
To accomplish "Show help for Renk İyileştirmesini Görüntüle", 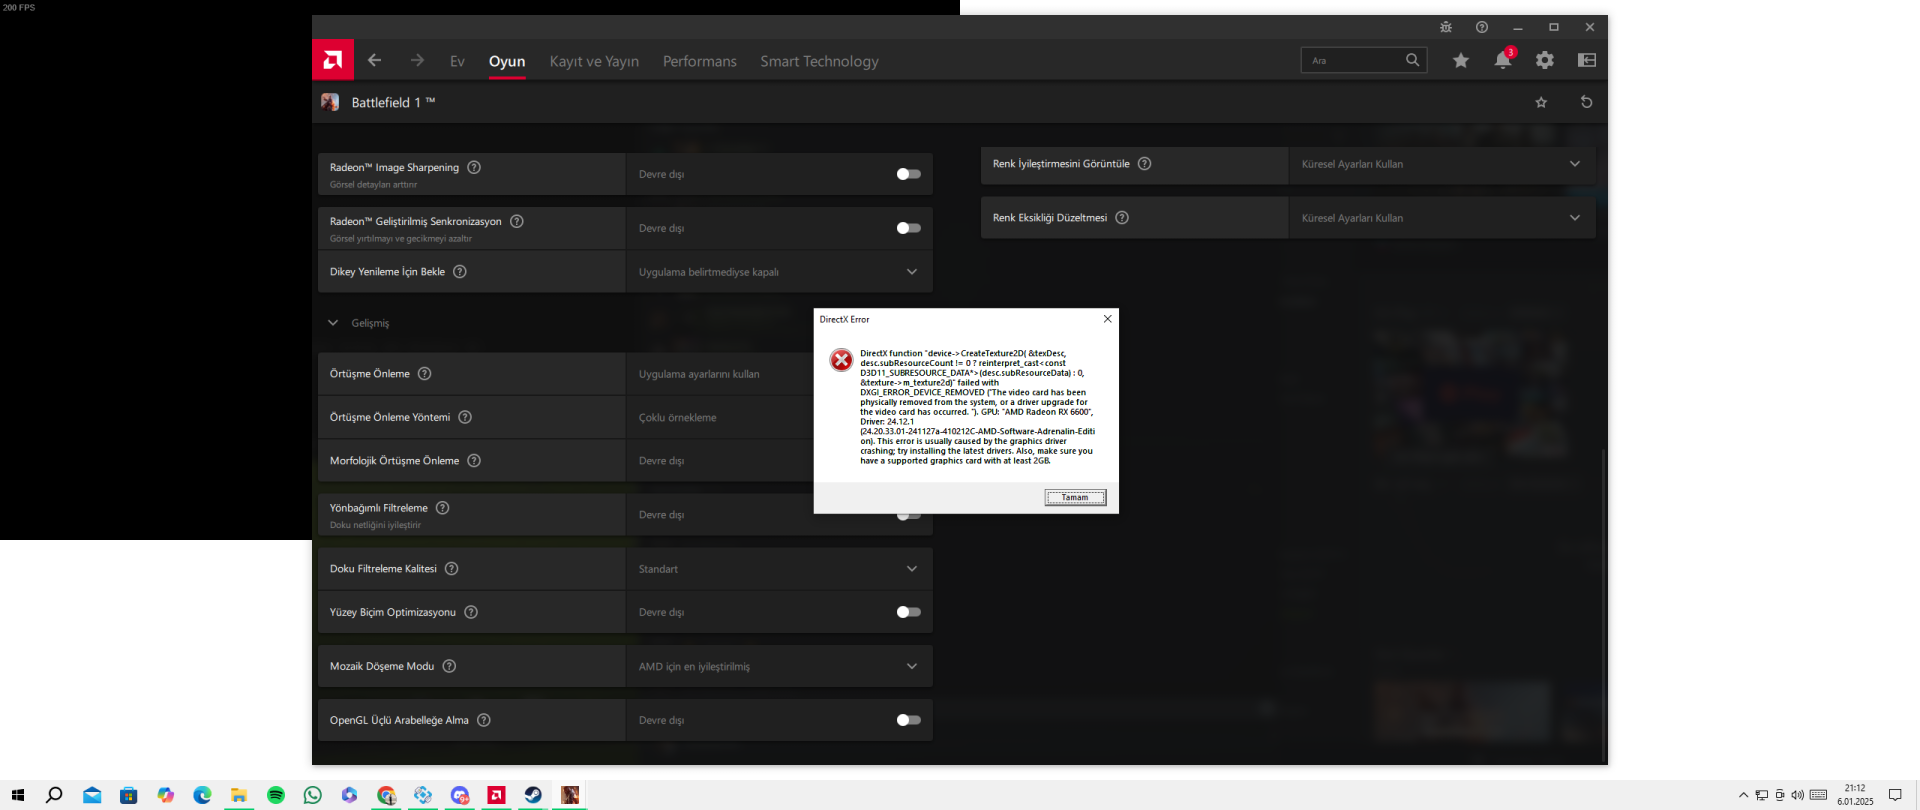I will tap(1145, 163).
